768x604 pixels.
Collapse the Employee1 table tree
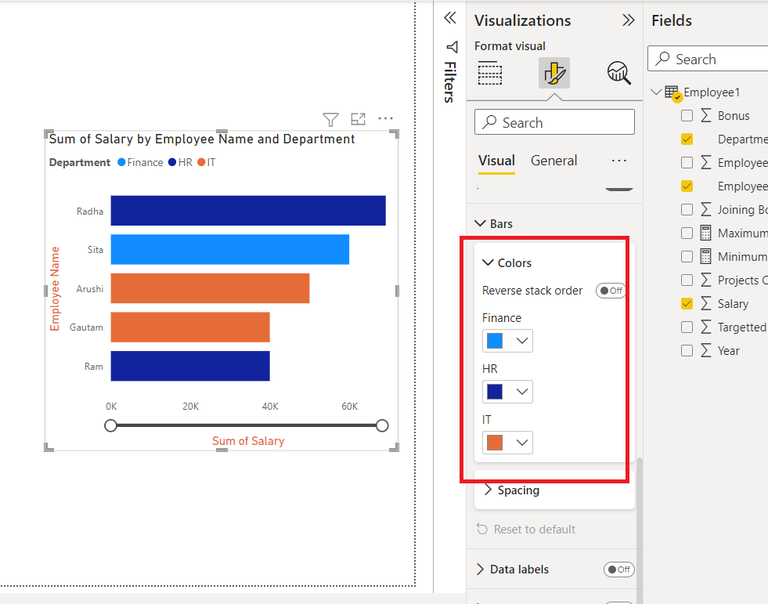coord(656,92)
